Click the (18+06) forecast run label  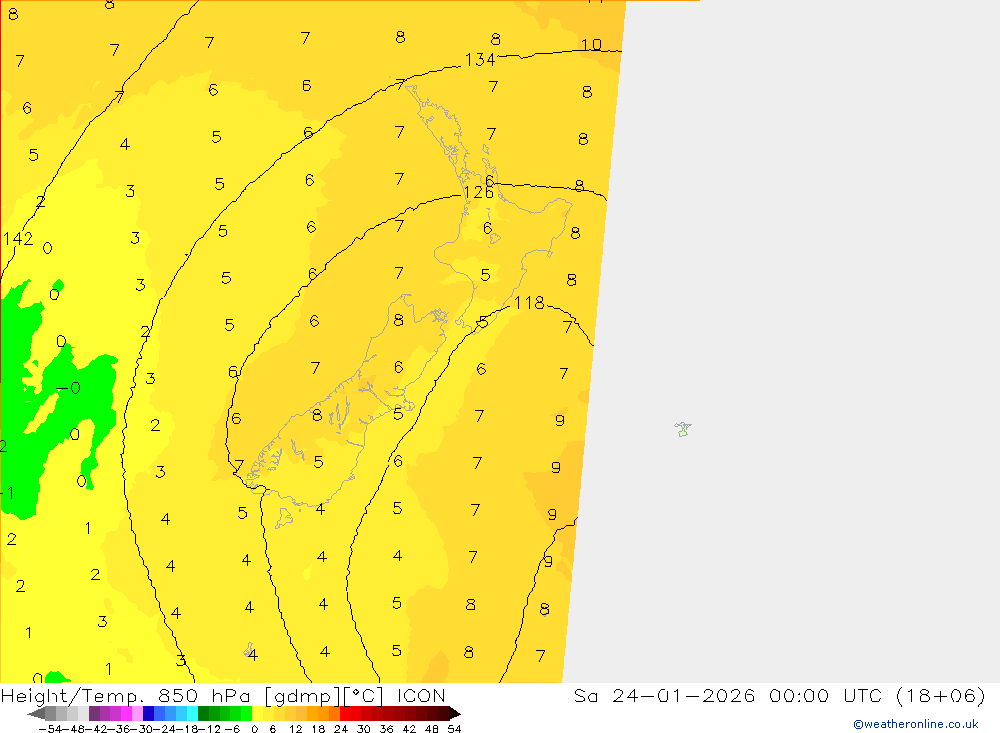(x=941, y=696)
